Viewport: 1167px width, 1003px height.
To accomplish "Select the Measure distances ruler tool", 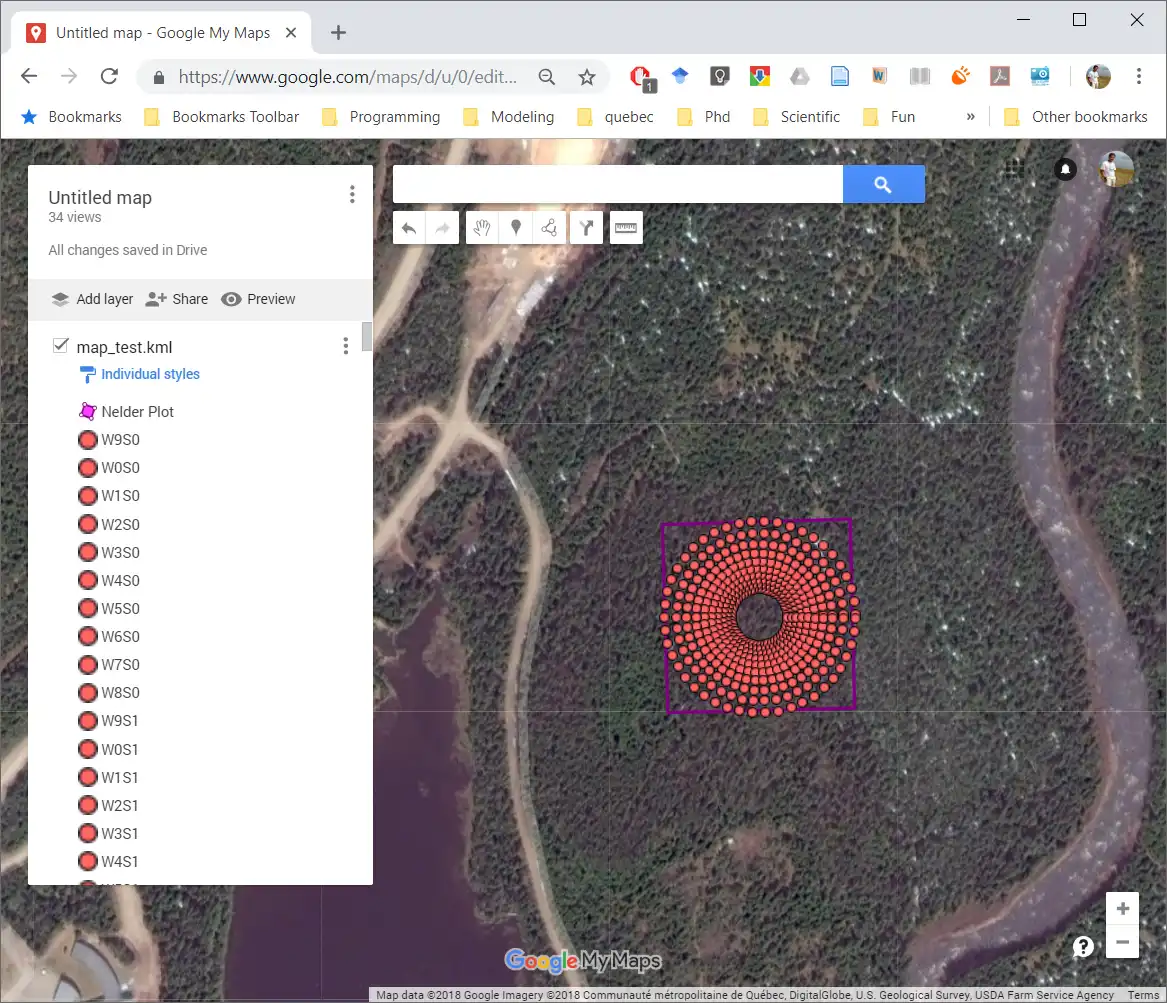I will point(626,228).
